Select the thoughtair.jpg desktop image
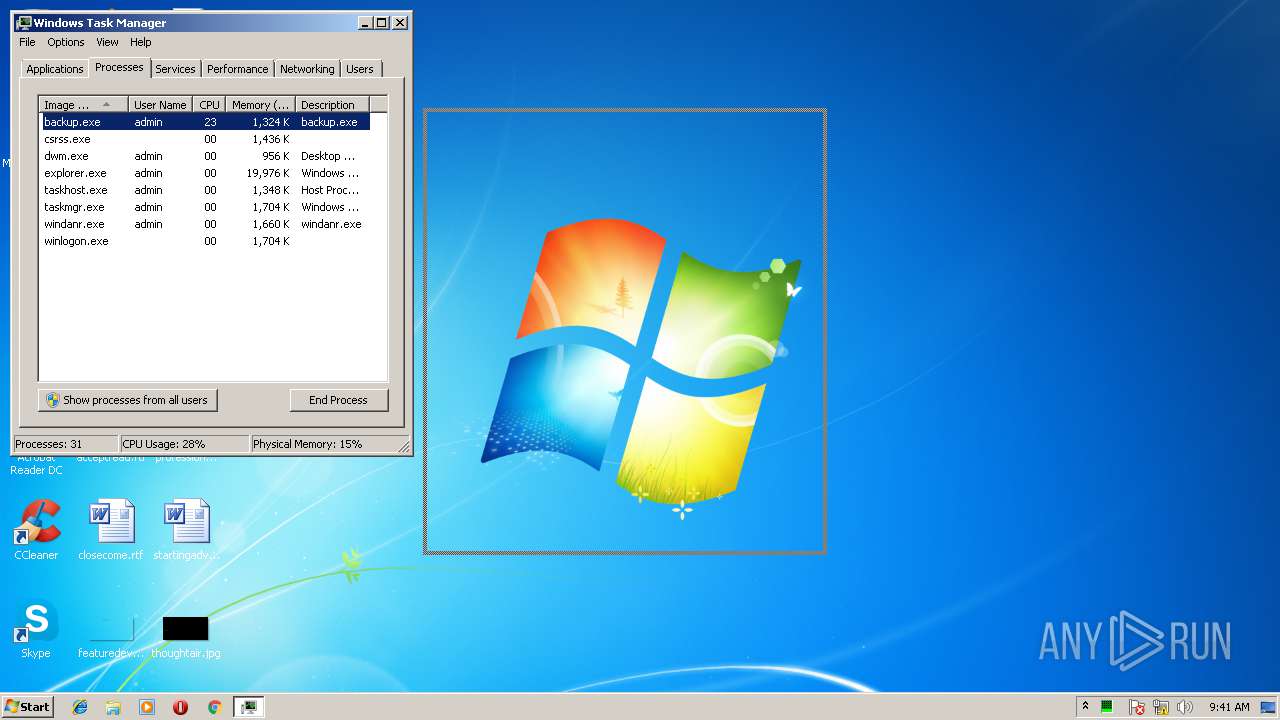This screenshot has height=720, width=1280. click(x=186, y=635)
